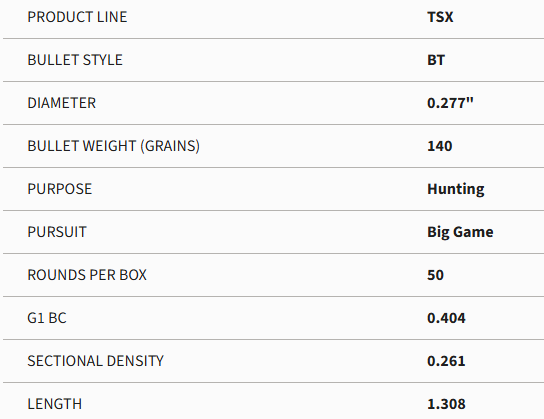The height and width of the screenshot is (419, 544).
Task: Select the Big Game pursuit value
Action: 460,232
